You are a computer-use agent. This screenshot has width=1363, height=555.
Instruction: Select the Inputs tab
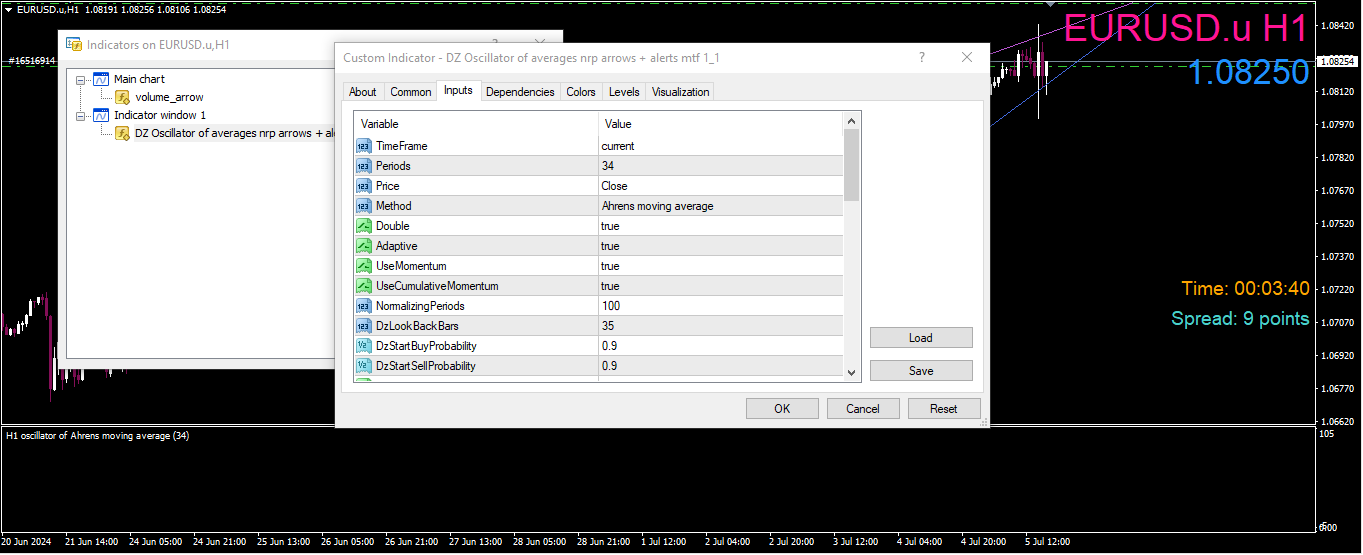tap(458, 91)
